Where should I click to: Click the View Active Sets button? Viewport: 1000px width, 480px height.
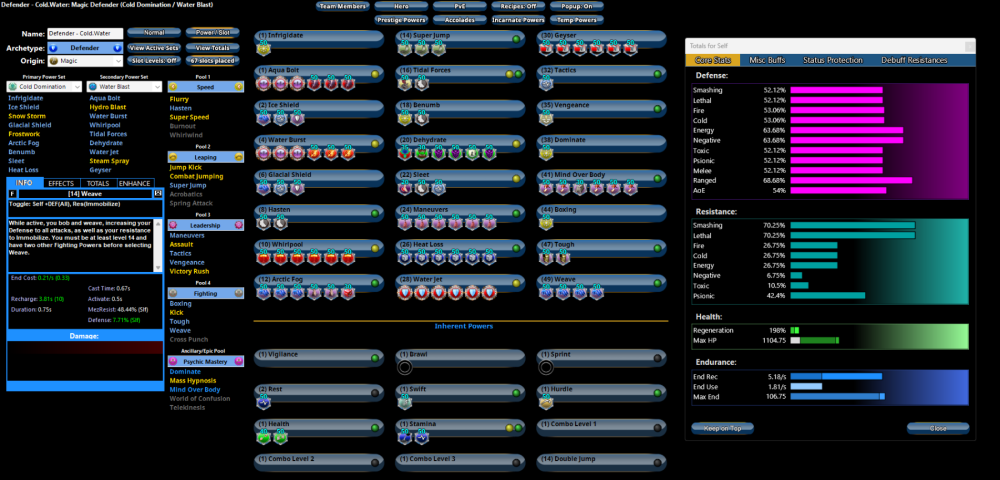point(153,47)
